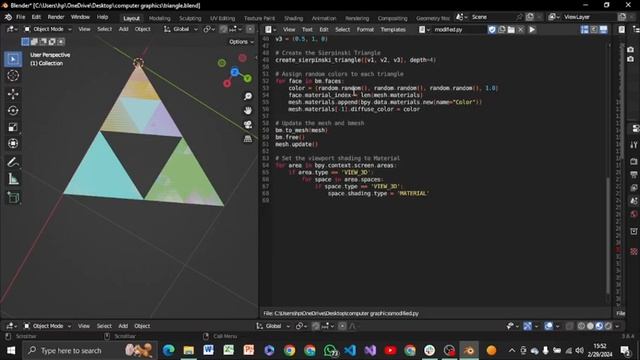Viewport: 640px width, 360px height.
Task: Toggle syntax highlighting in text editor
Action: [603, 29]
